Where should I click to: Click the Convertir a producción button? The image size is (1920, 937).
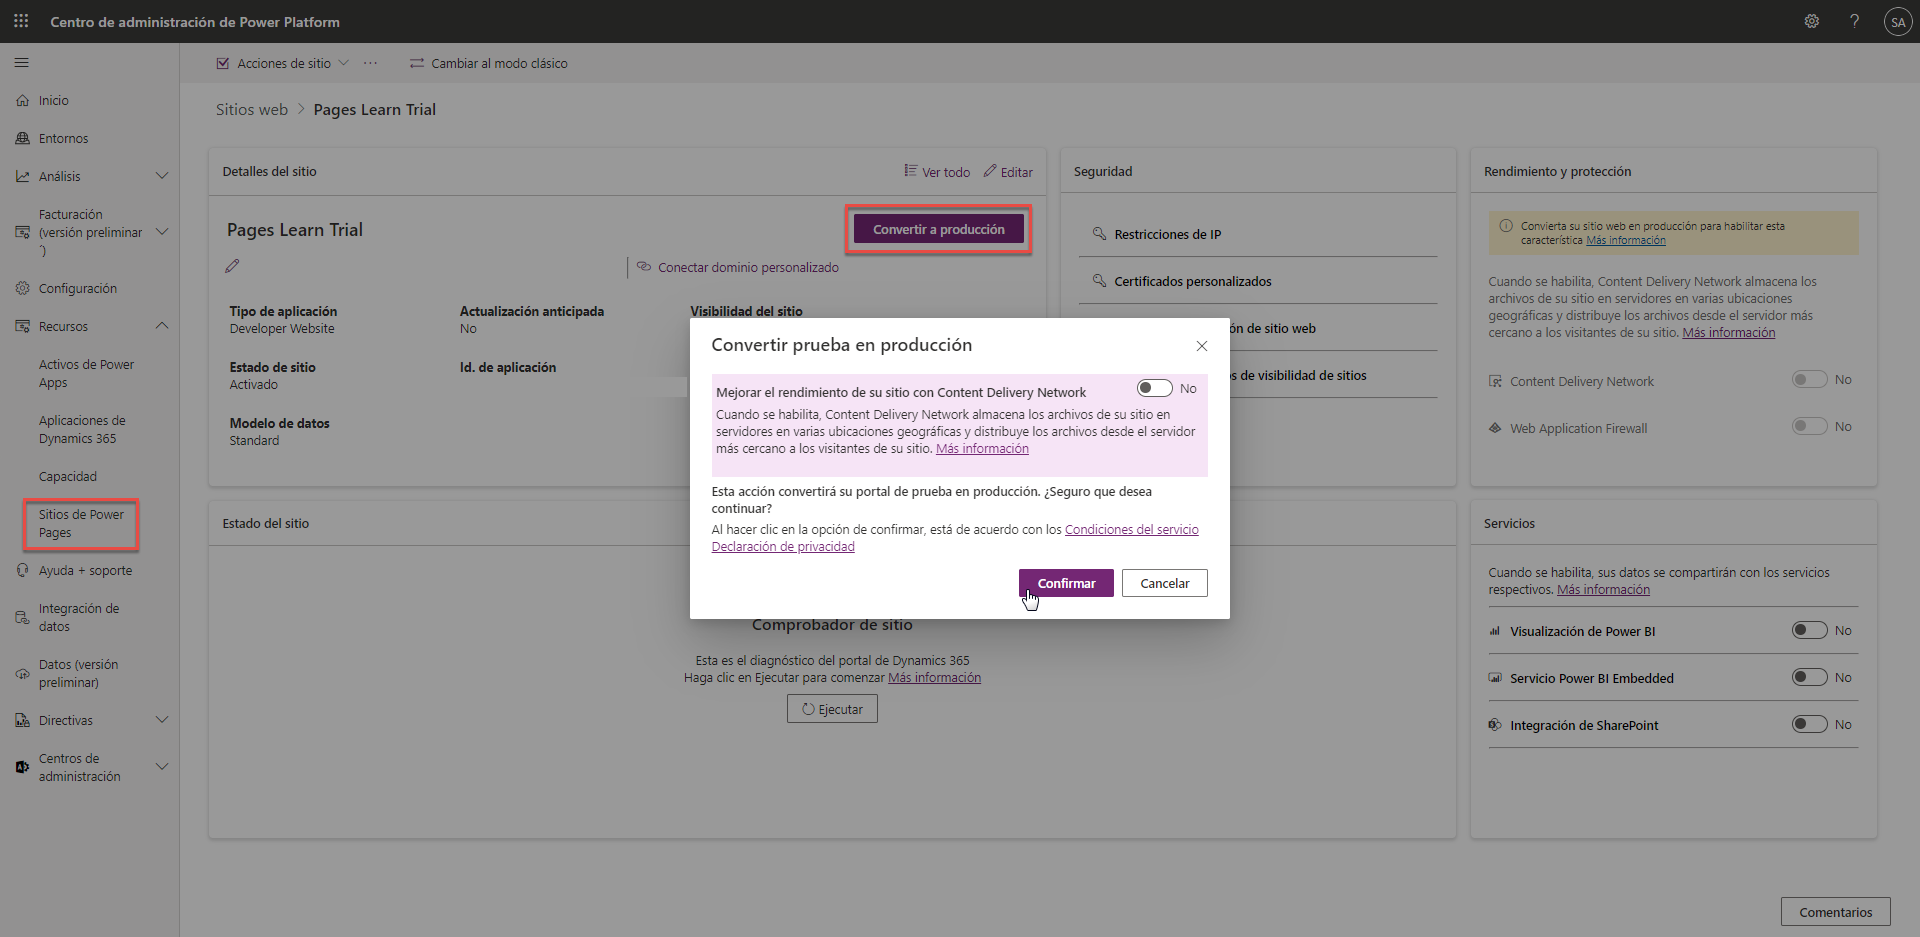939,230
